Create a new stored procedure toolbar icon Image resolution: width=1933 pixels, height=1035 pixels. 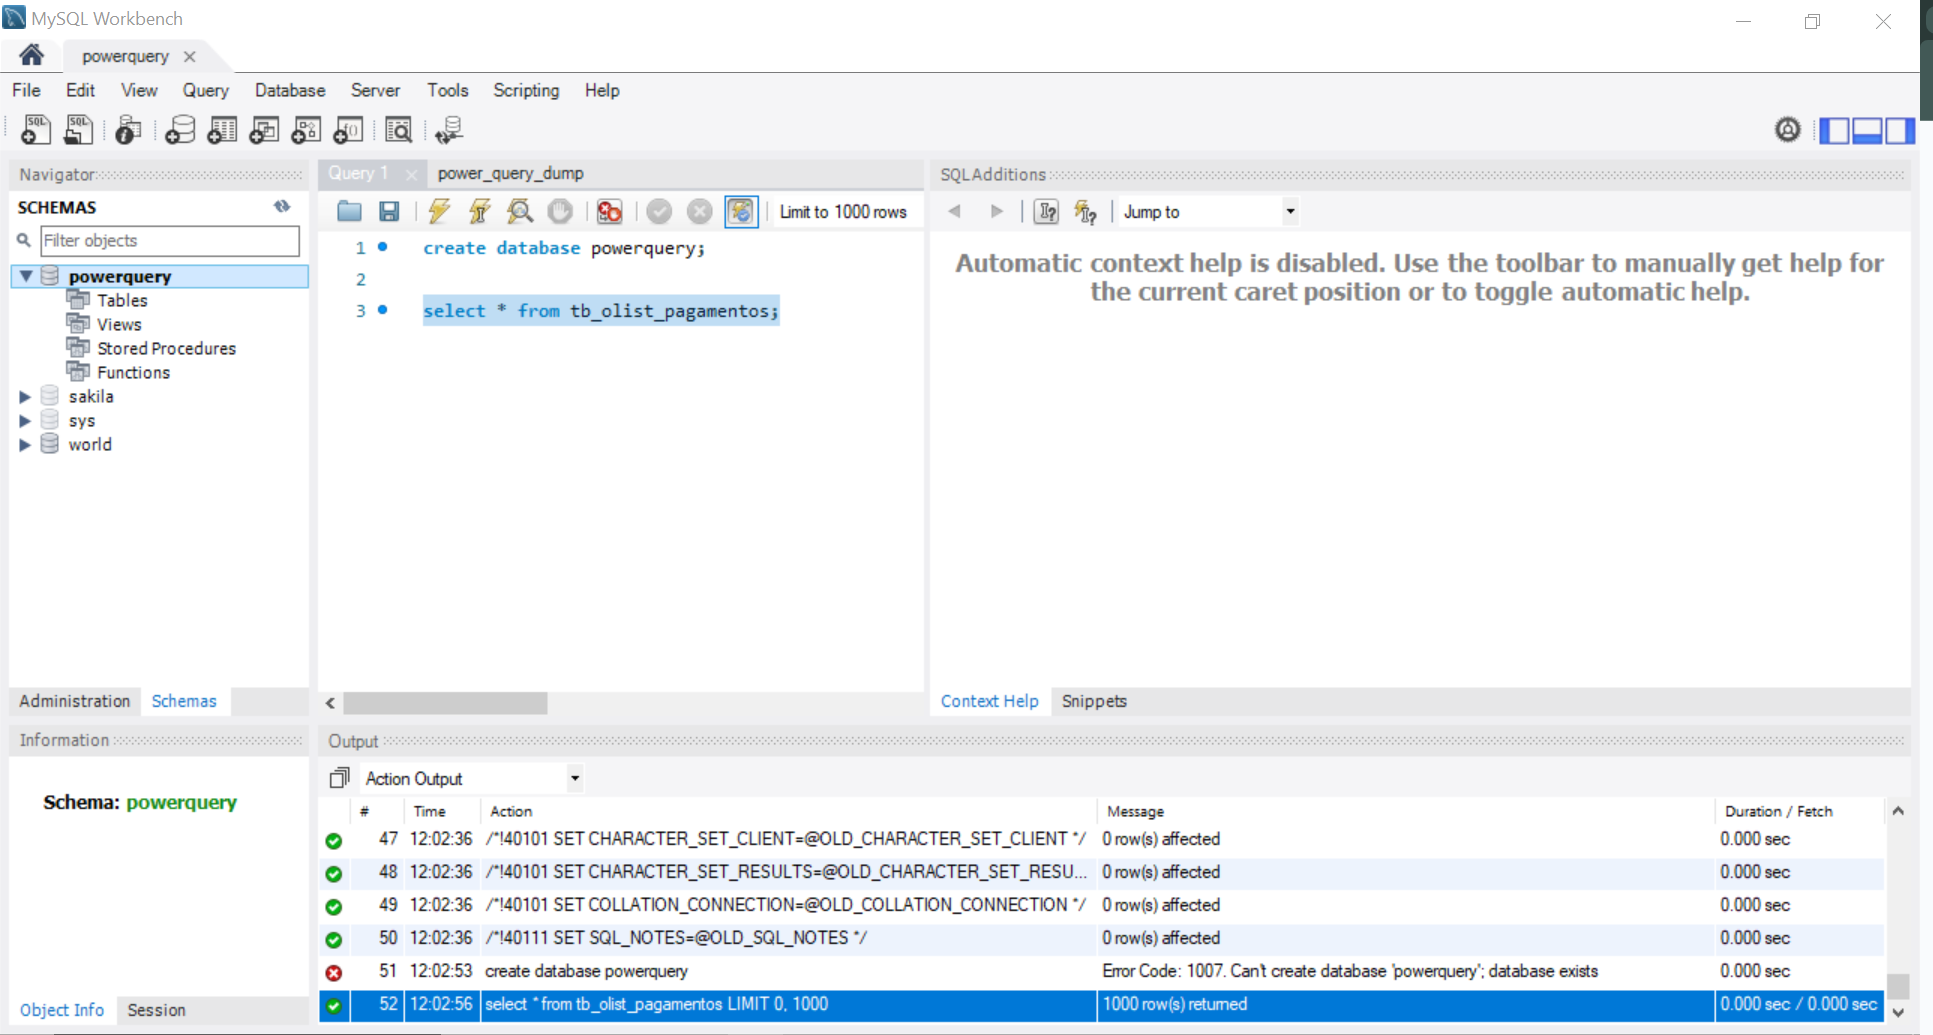[306, 130]
